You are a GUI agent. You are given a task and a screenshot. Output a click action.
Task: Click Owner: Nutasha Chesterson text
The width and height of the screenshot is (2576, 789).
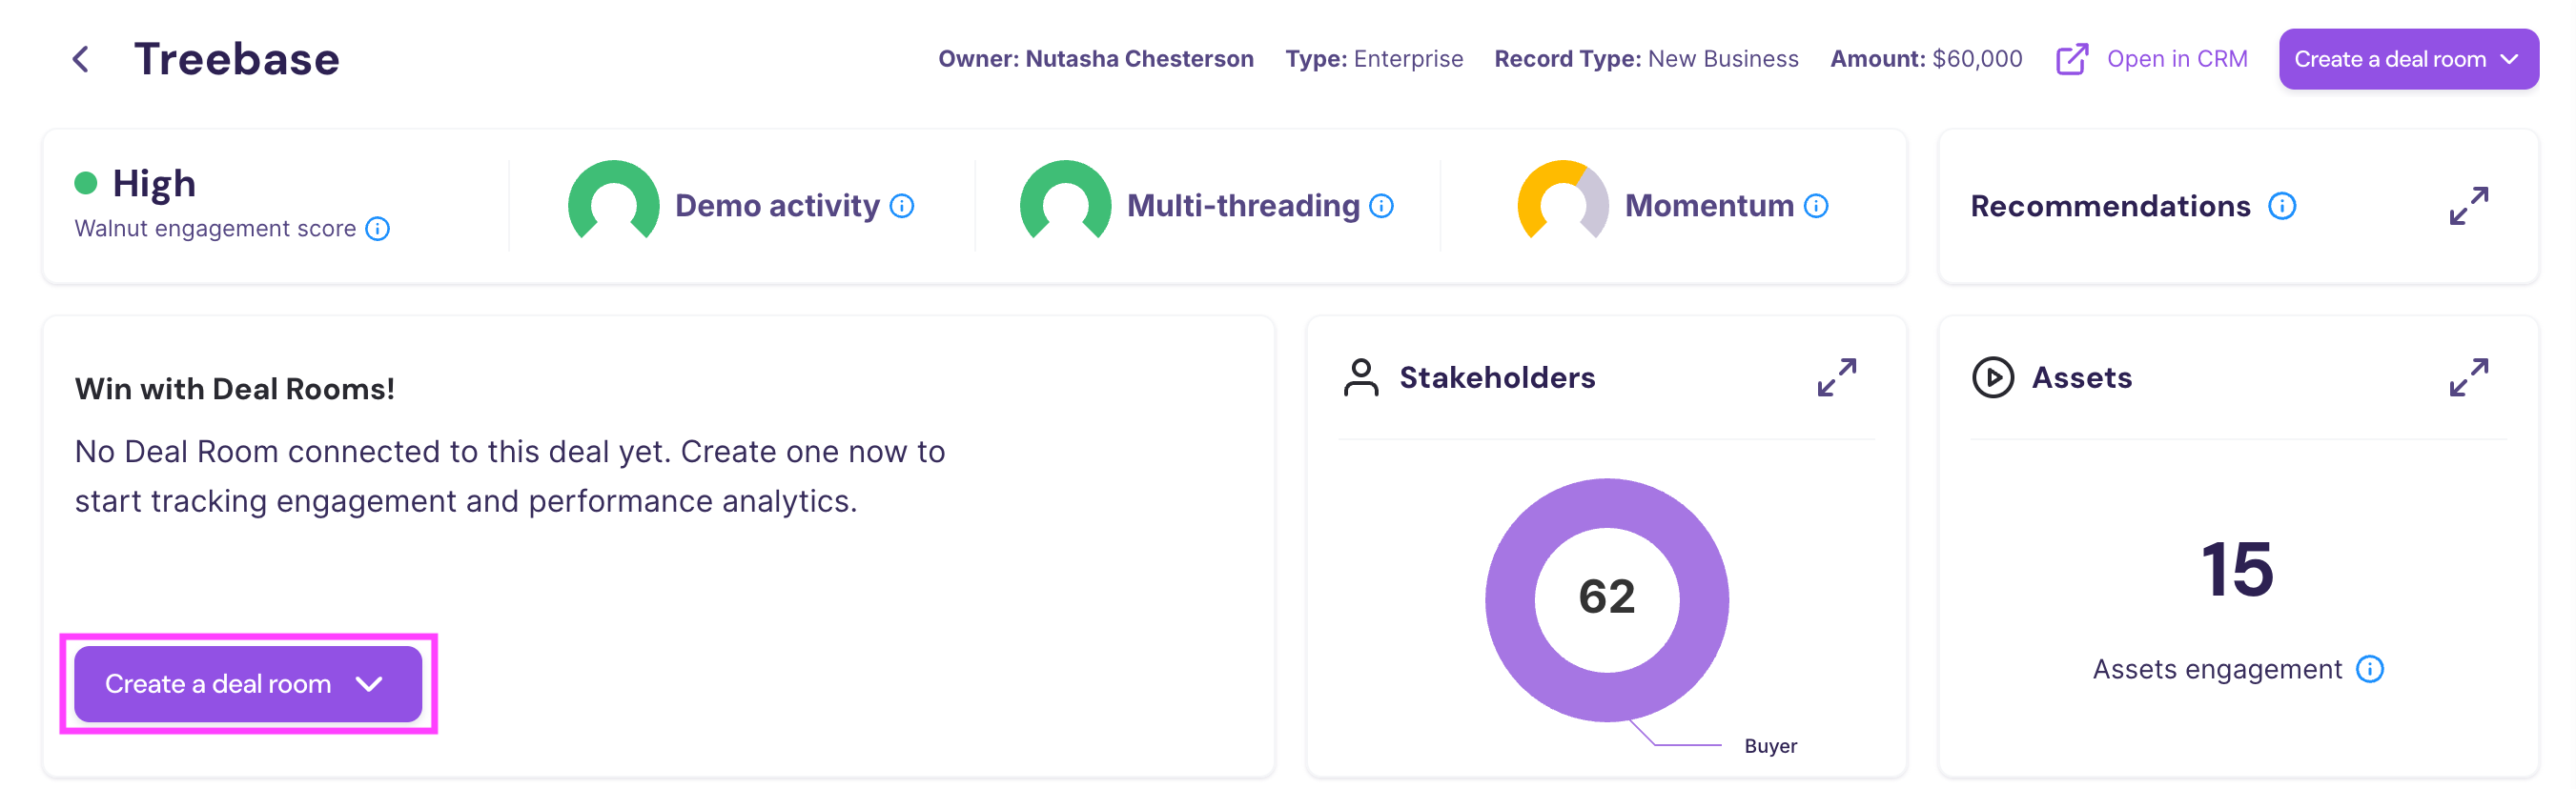click(1096, 59)
